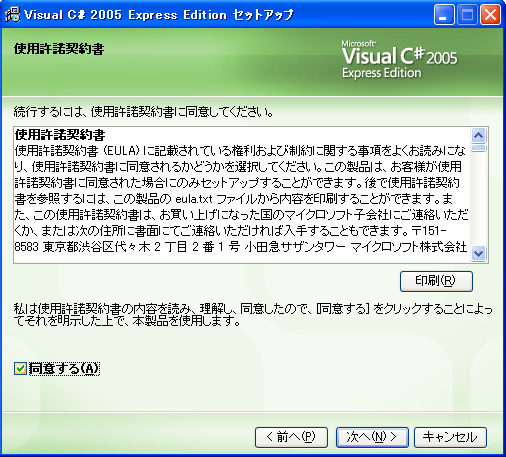Click inside the license agreement text box

click(x=242, y=195)
